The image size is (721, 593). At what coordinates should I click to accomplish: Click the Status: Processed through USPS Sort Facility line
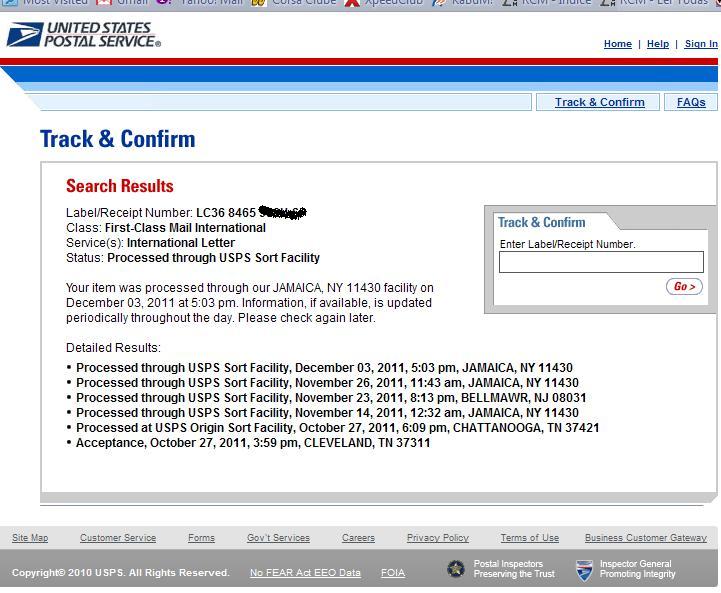pos(193,257)
